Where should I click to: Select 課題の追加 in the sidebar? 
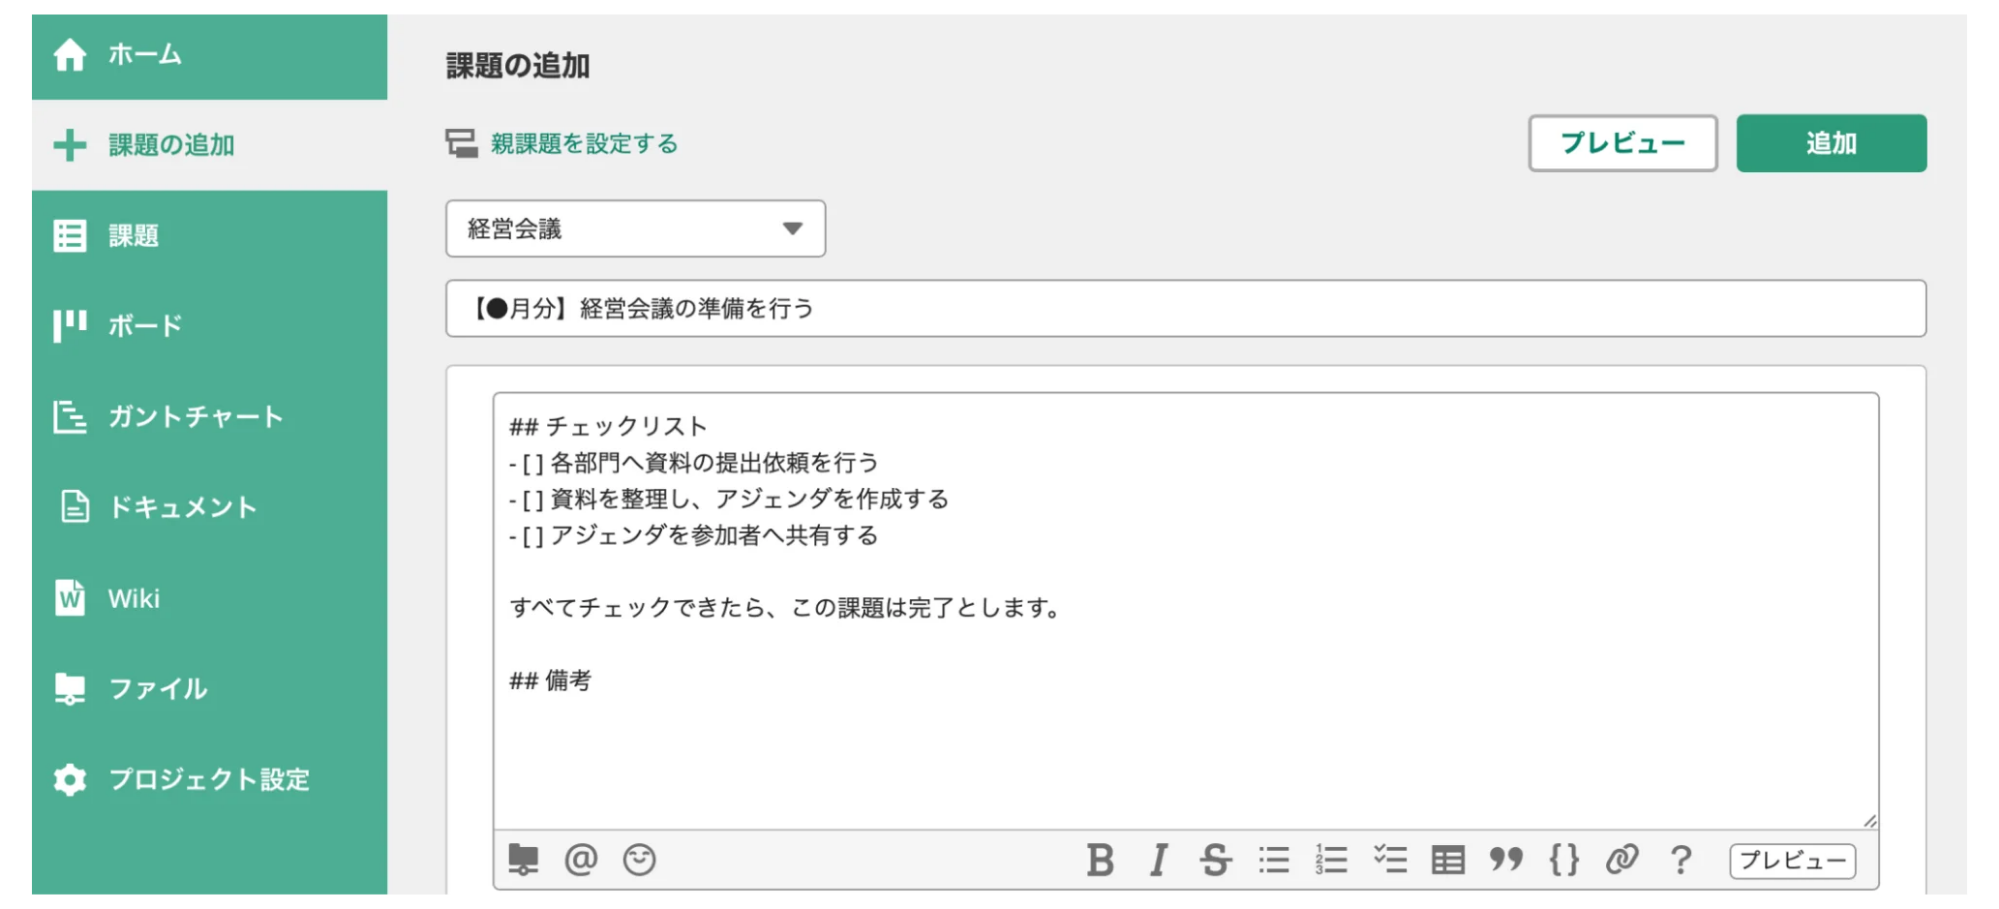click(x=209, y=145)
